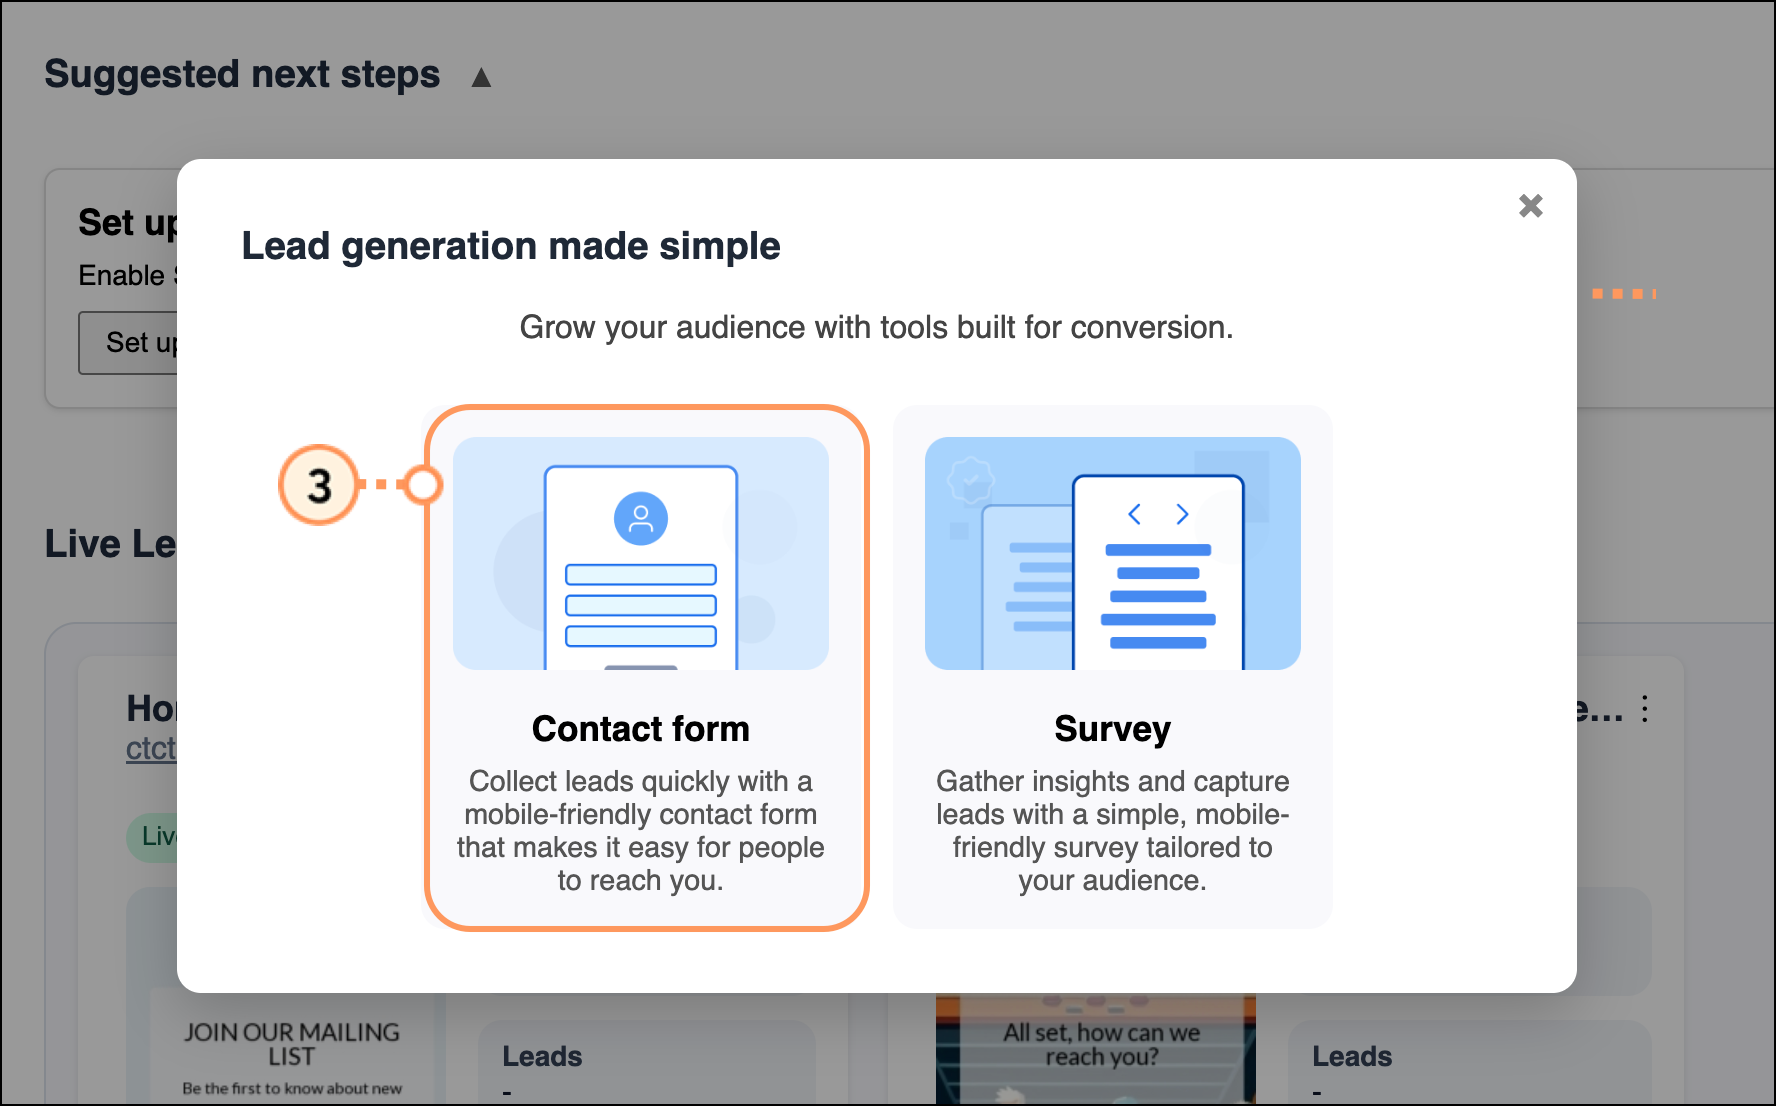Click the Survey illustration image
1776x1106 pixels.
pyautogui.click(x=1112, y=553)
